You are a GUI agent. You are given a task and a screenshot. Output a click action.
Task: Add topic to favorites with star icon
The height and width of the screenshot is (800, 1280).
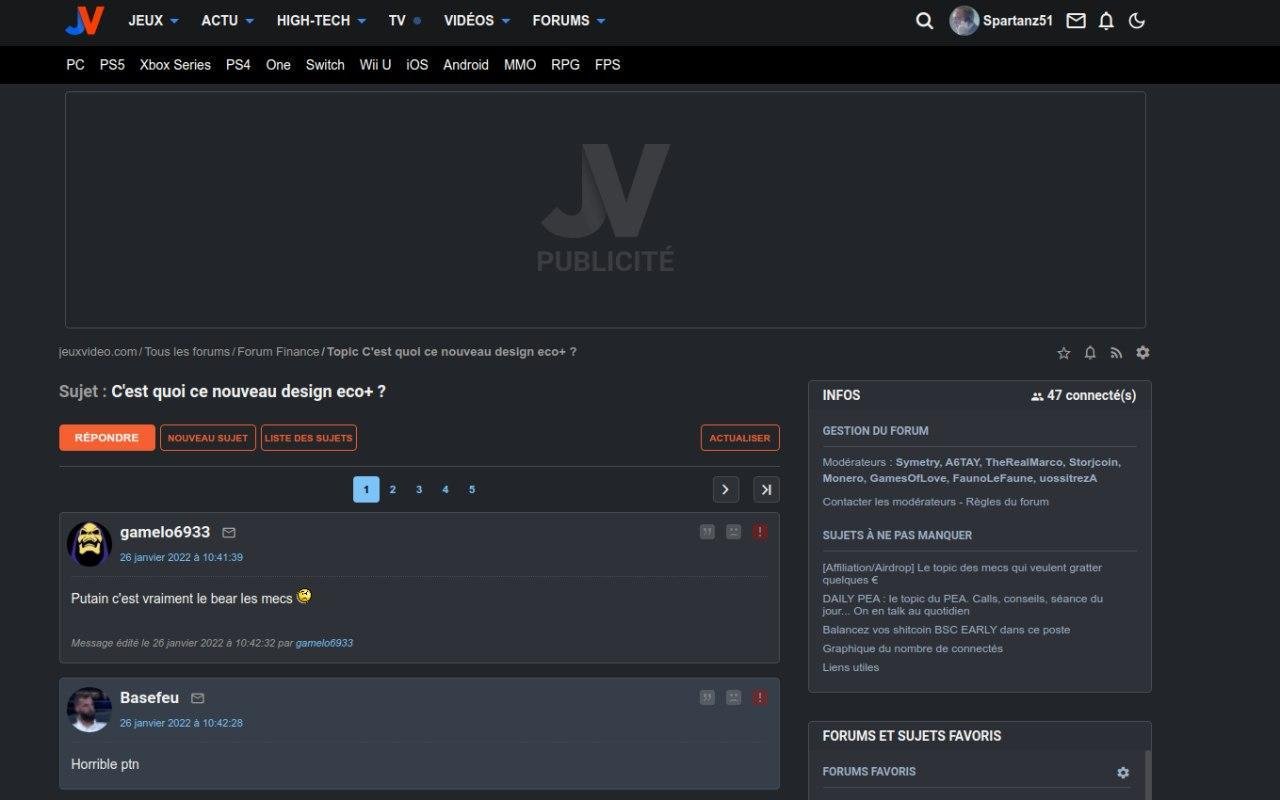(1064, 353)
